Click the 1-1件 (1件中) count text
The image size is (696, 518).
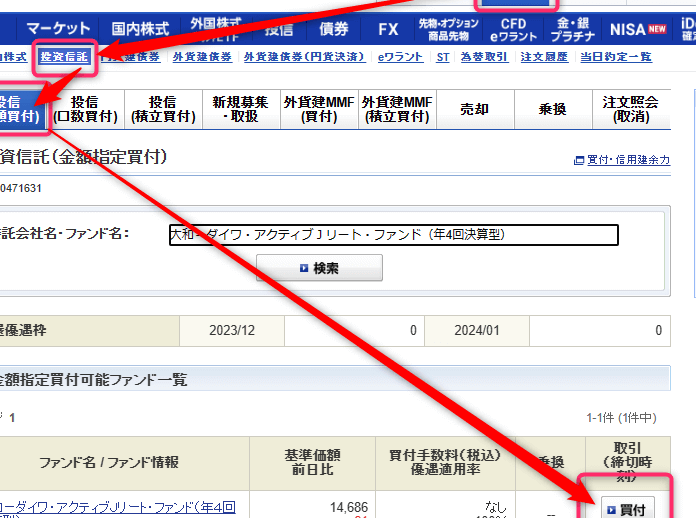coord(621,418)
